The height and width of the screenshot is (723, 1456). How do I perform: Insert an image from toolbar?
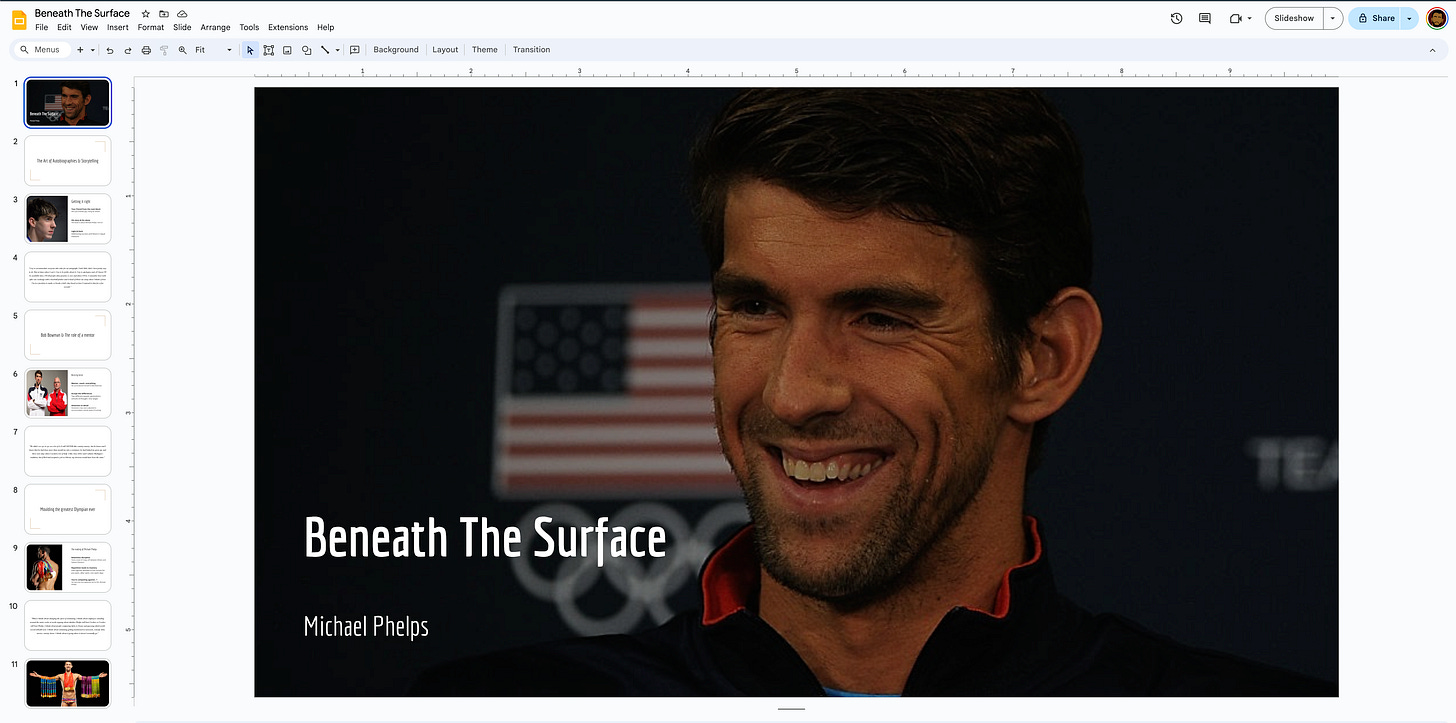coord(287,50)
